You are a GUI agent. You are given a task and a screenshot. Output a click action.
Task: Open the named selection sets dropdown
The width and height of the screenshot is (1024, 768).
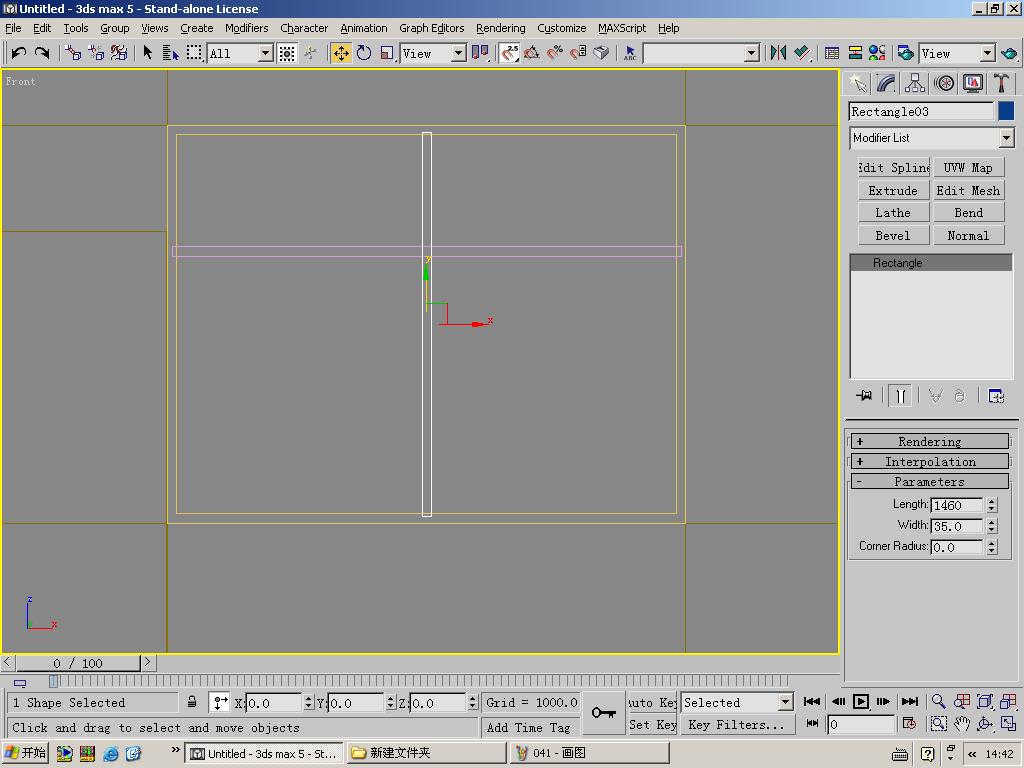coord(752,54)
